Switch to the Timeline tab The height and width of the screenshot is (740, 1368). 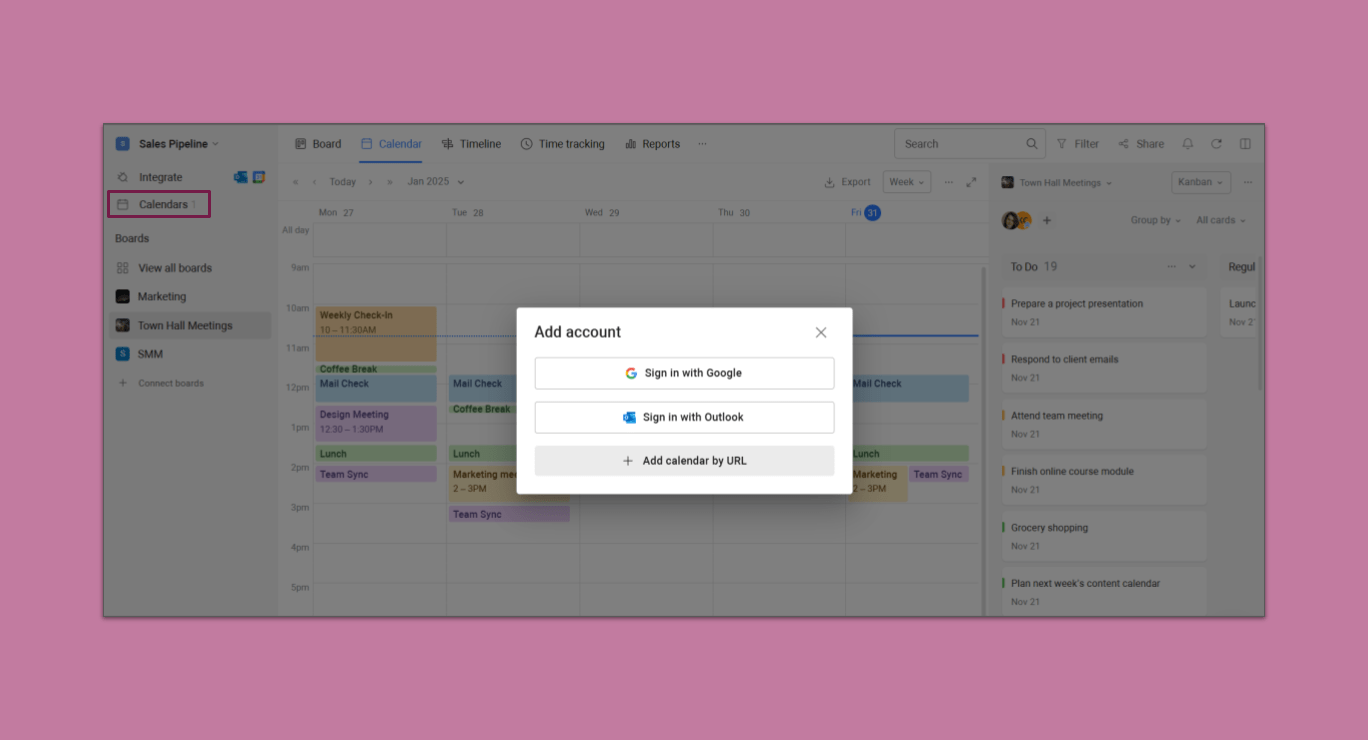pyautogui.click(x=471, y=144)
